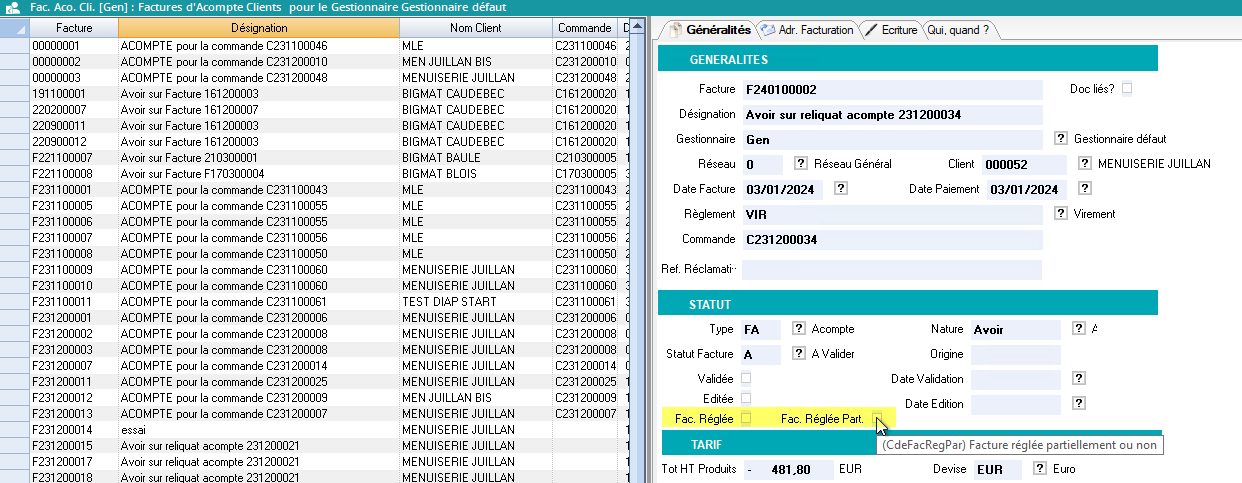Switch to the Adr. Facturation tab
Screen dimensions: 1242x483
point(807,30)
